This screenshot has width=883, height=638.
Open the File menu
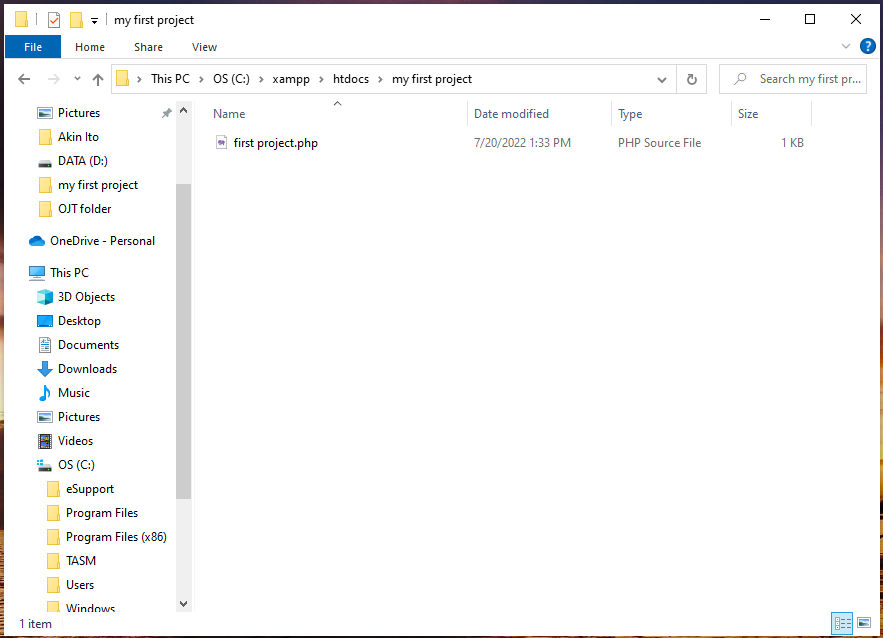tap(33, 47)
